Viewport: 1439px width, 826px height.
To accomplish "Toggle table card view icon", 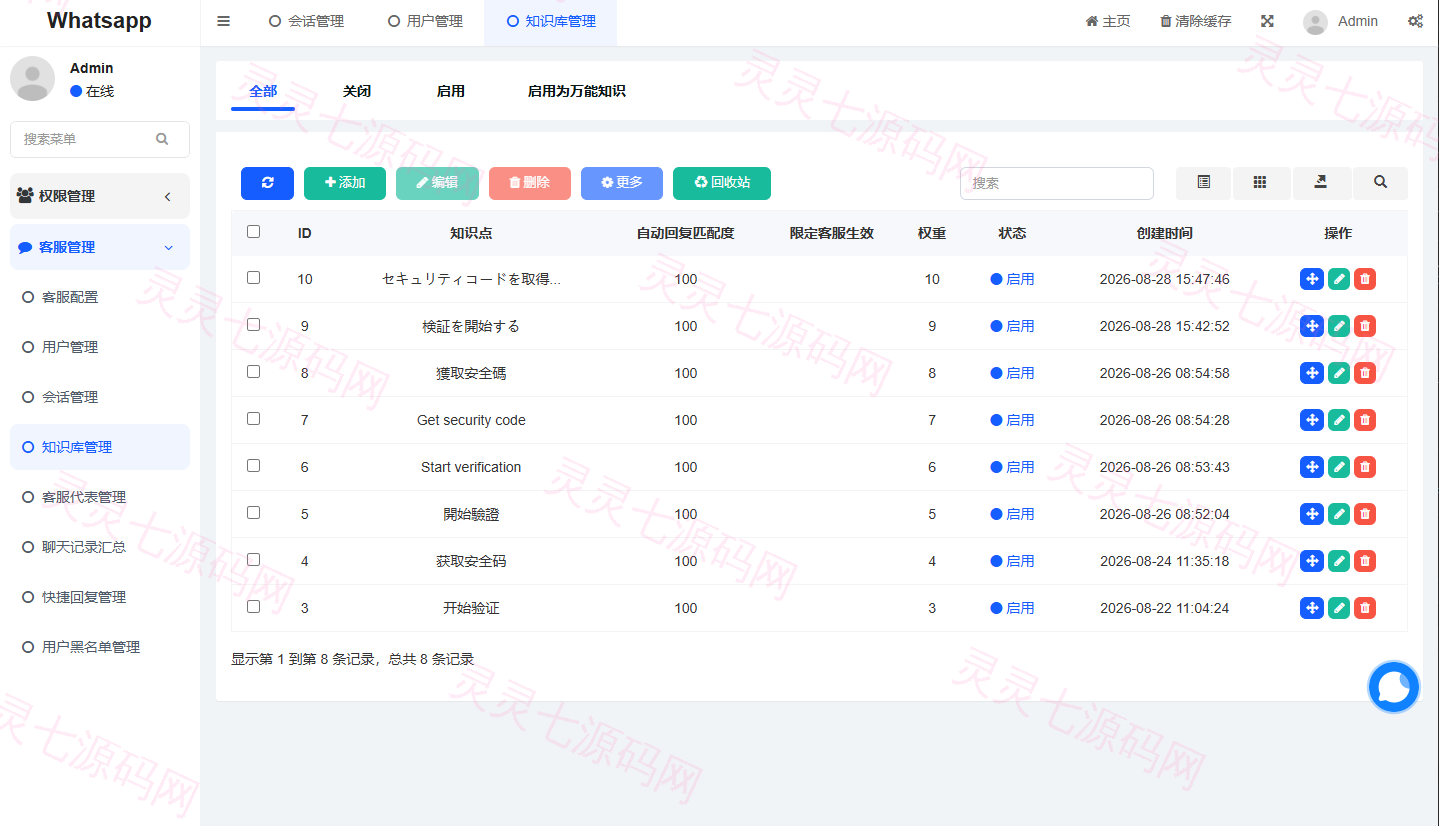I will tap(1203, 183).
